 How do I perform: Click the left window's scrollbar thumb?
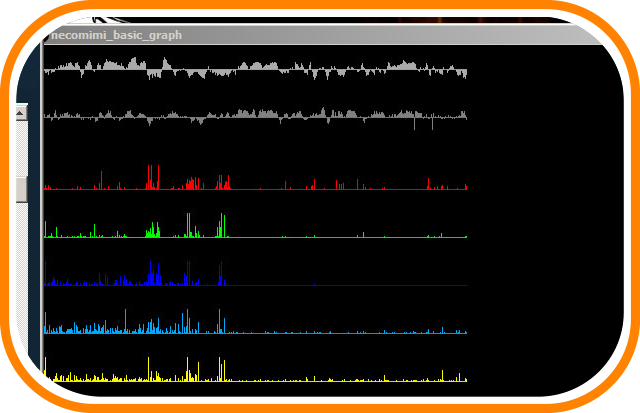[21, 189]
